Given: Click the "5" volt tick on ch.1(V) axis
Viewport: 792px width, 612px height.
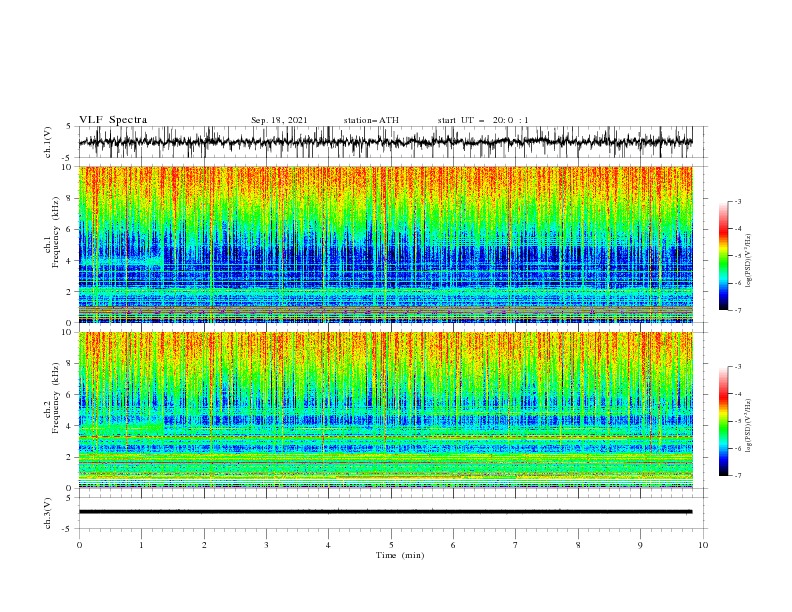Looking at the screenshot, I should [69, 126].
